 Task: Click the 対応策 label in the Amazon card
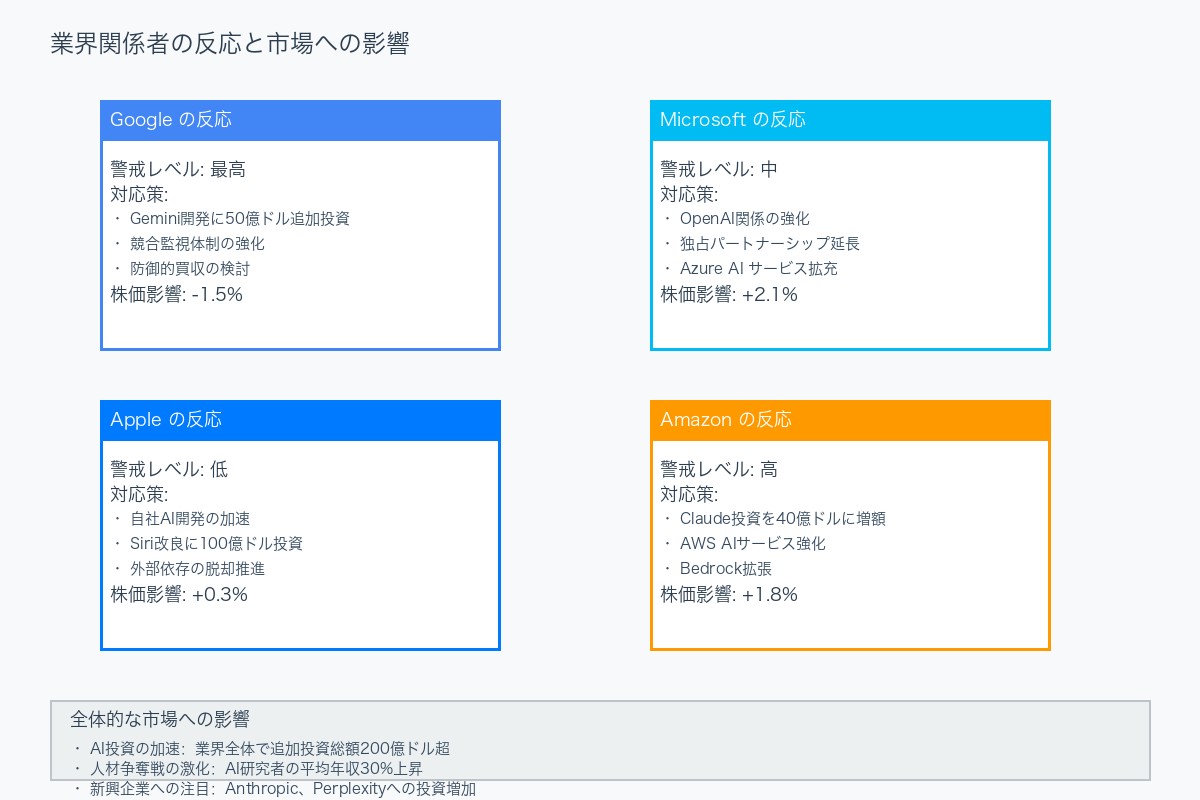[x=689, y=495]
